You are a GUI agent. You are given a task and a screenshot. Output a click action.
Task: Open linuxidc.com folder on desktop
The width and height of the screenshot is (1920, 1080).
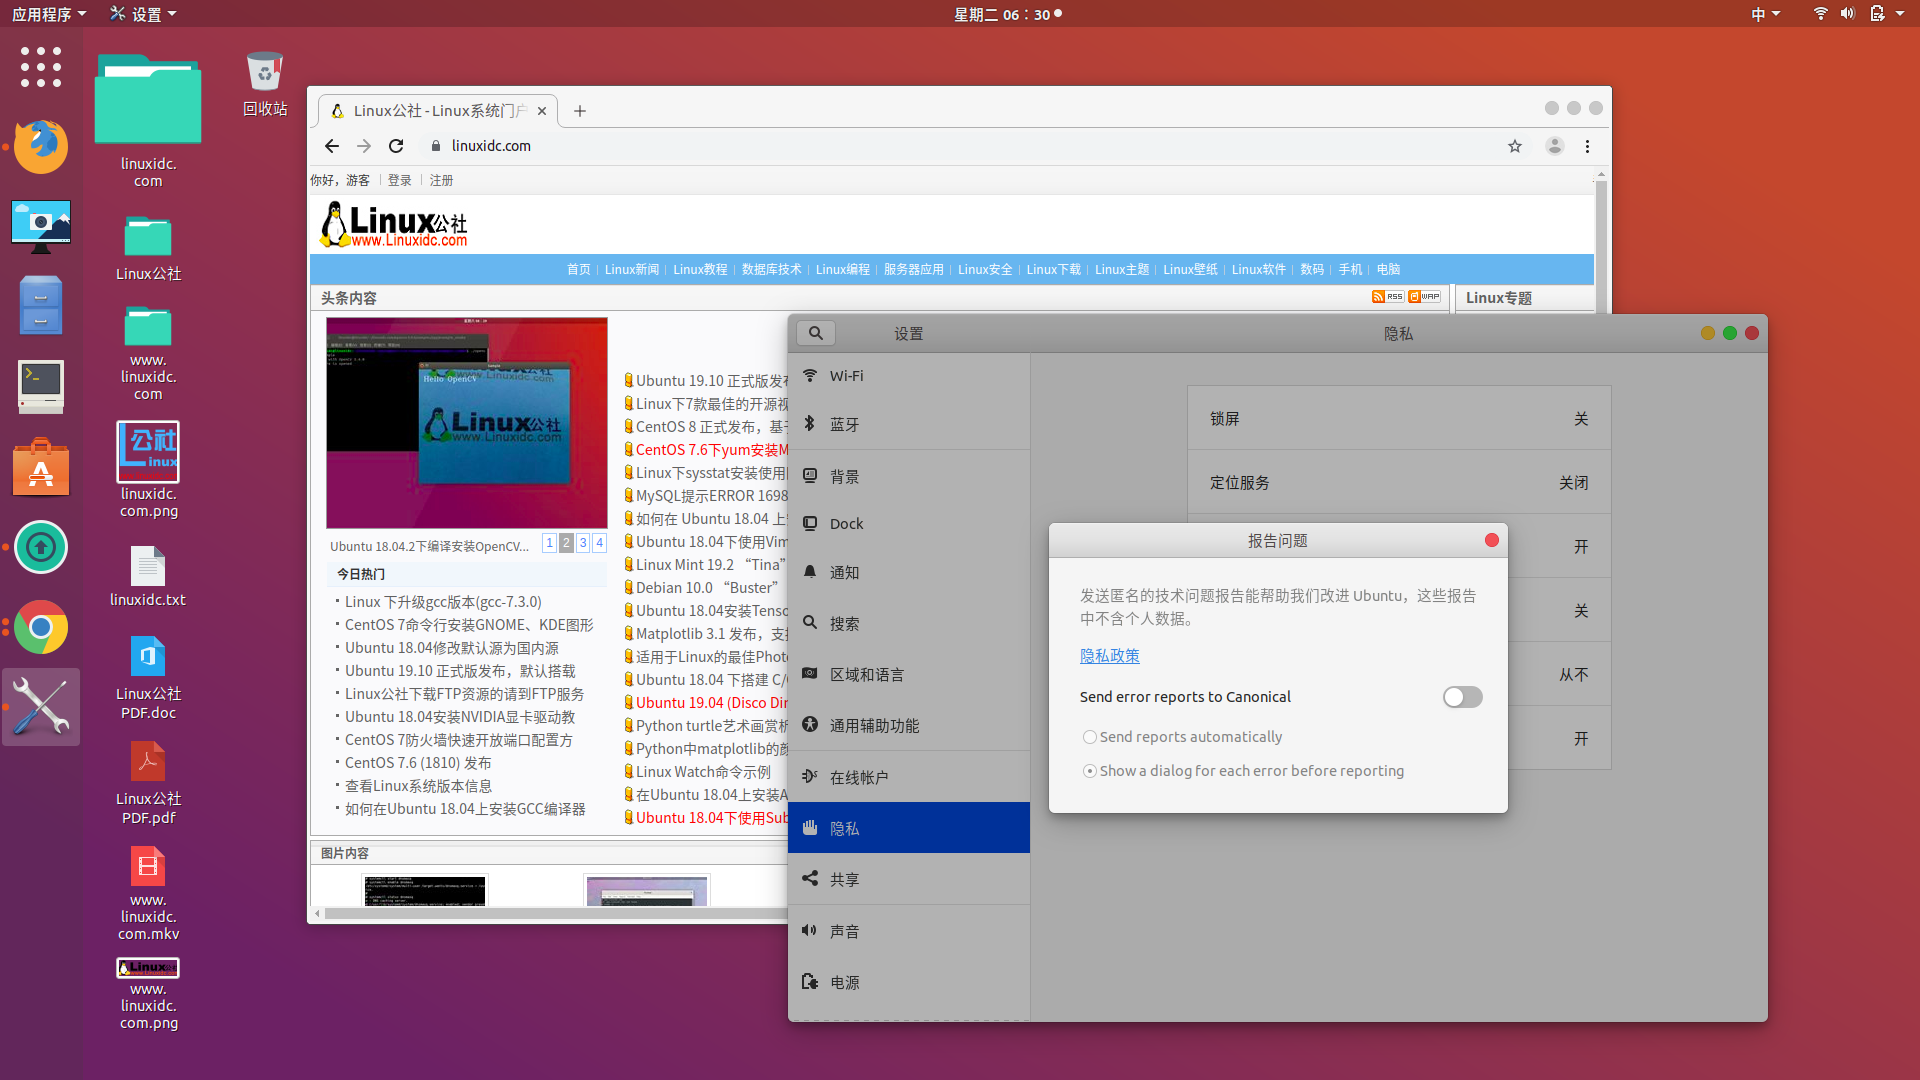point(148,120)
